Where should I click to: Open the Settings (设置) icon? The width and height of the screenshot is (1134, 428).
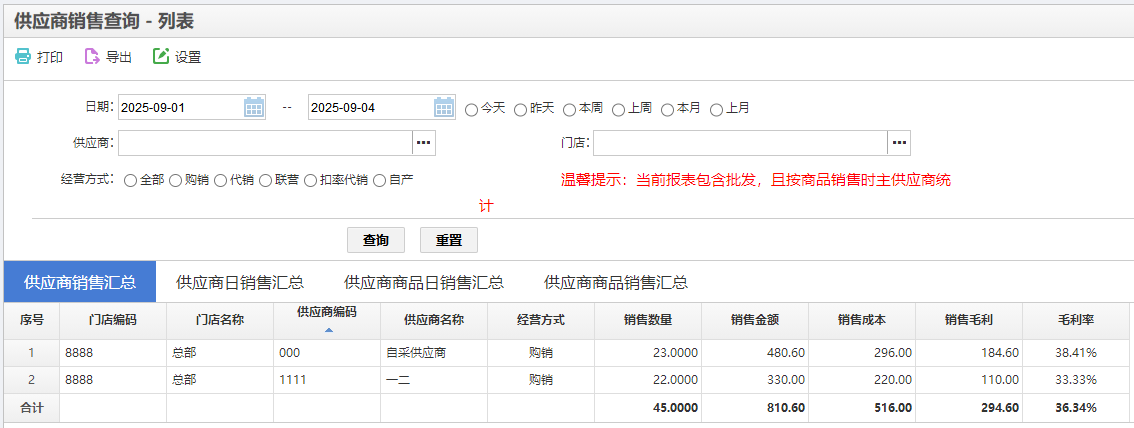(161, 57)
